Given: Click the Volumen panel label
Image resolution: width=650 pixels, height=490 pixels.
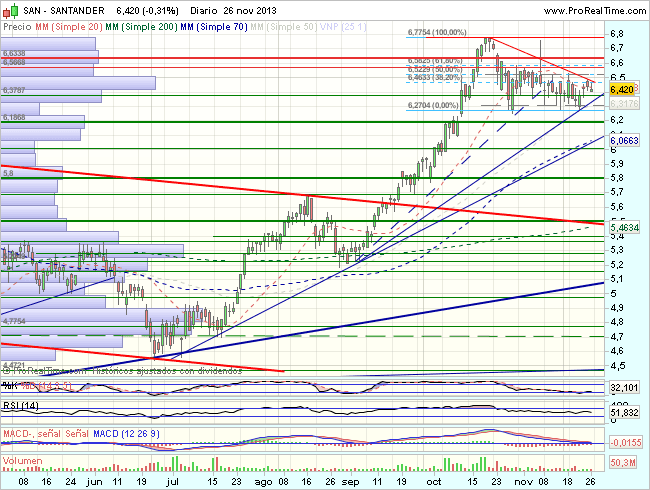Looking at the screenshot, I should point(22,461).
